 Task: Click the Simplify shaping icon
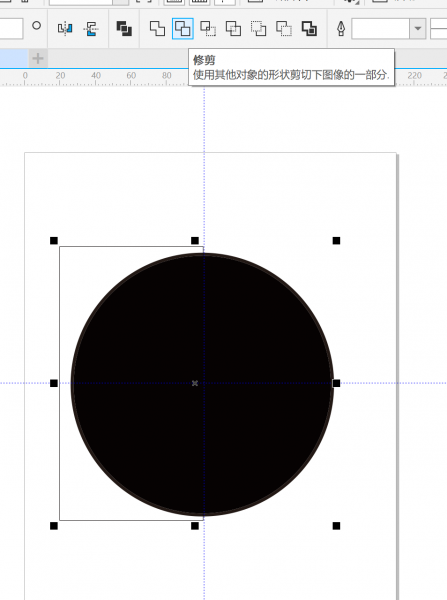[x=233, y=29]
